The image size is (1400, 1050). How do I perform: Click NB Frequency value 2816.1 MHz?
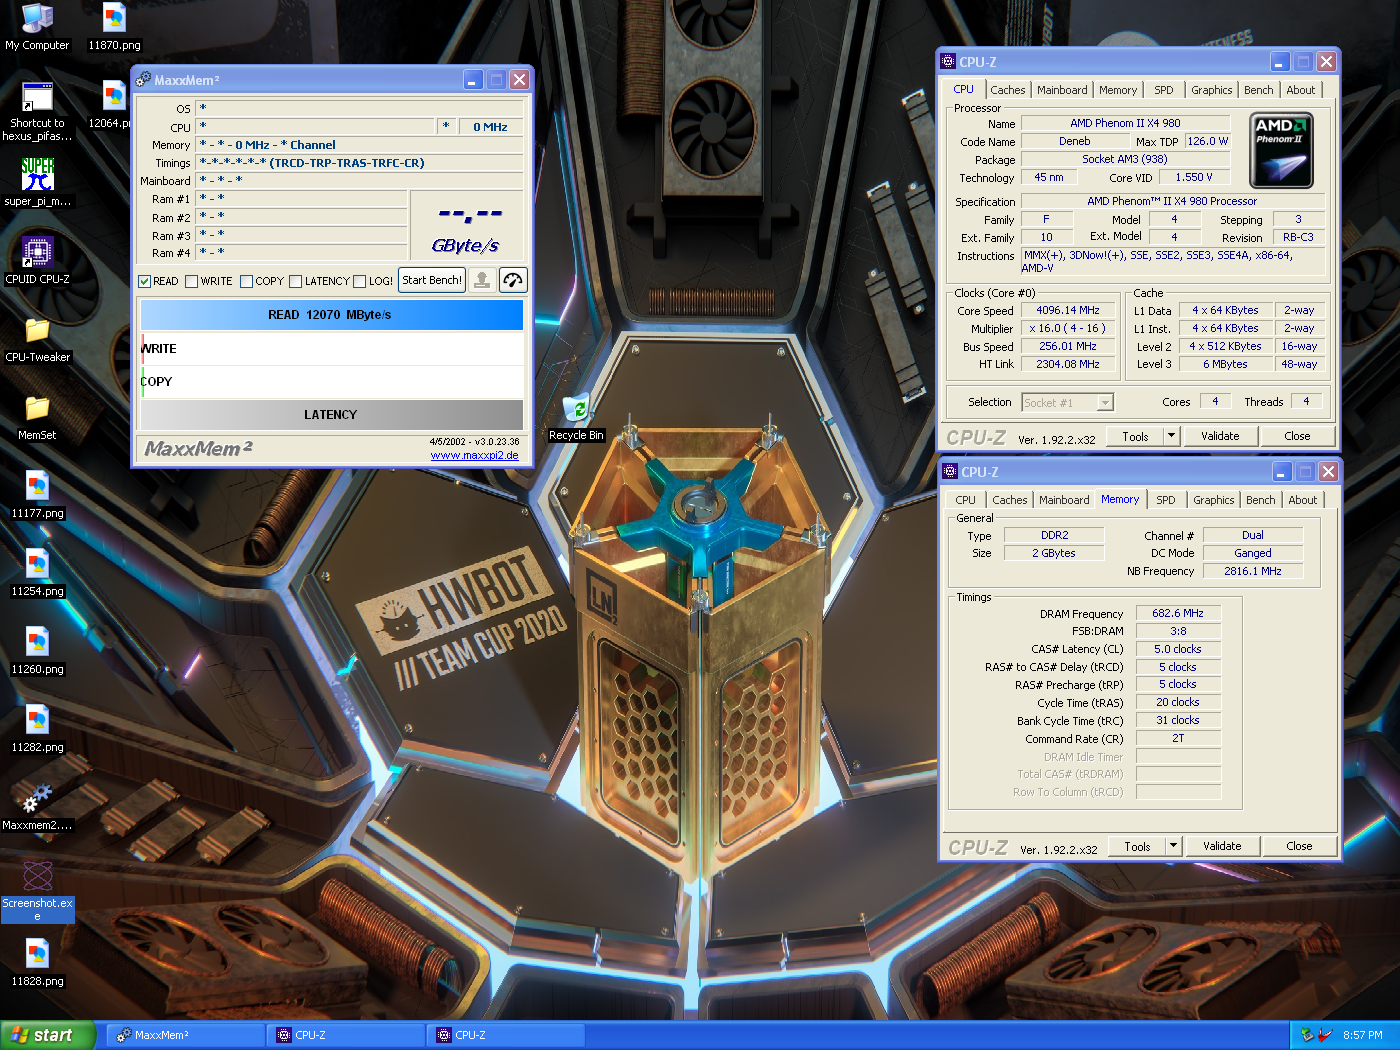pyautogui.click(x=1252, y=571)
